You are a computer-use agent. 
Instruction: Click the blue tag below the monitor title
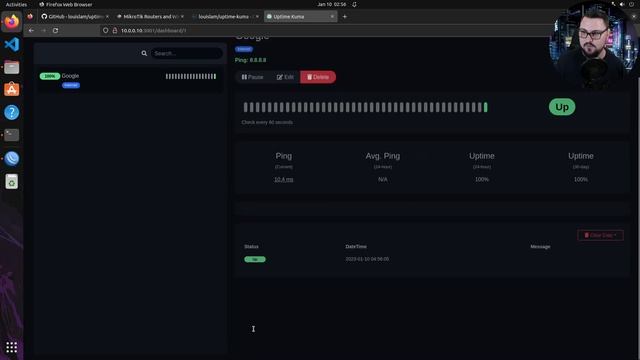click(x=244, y=49)
